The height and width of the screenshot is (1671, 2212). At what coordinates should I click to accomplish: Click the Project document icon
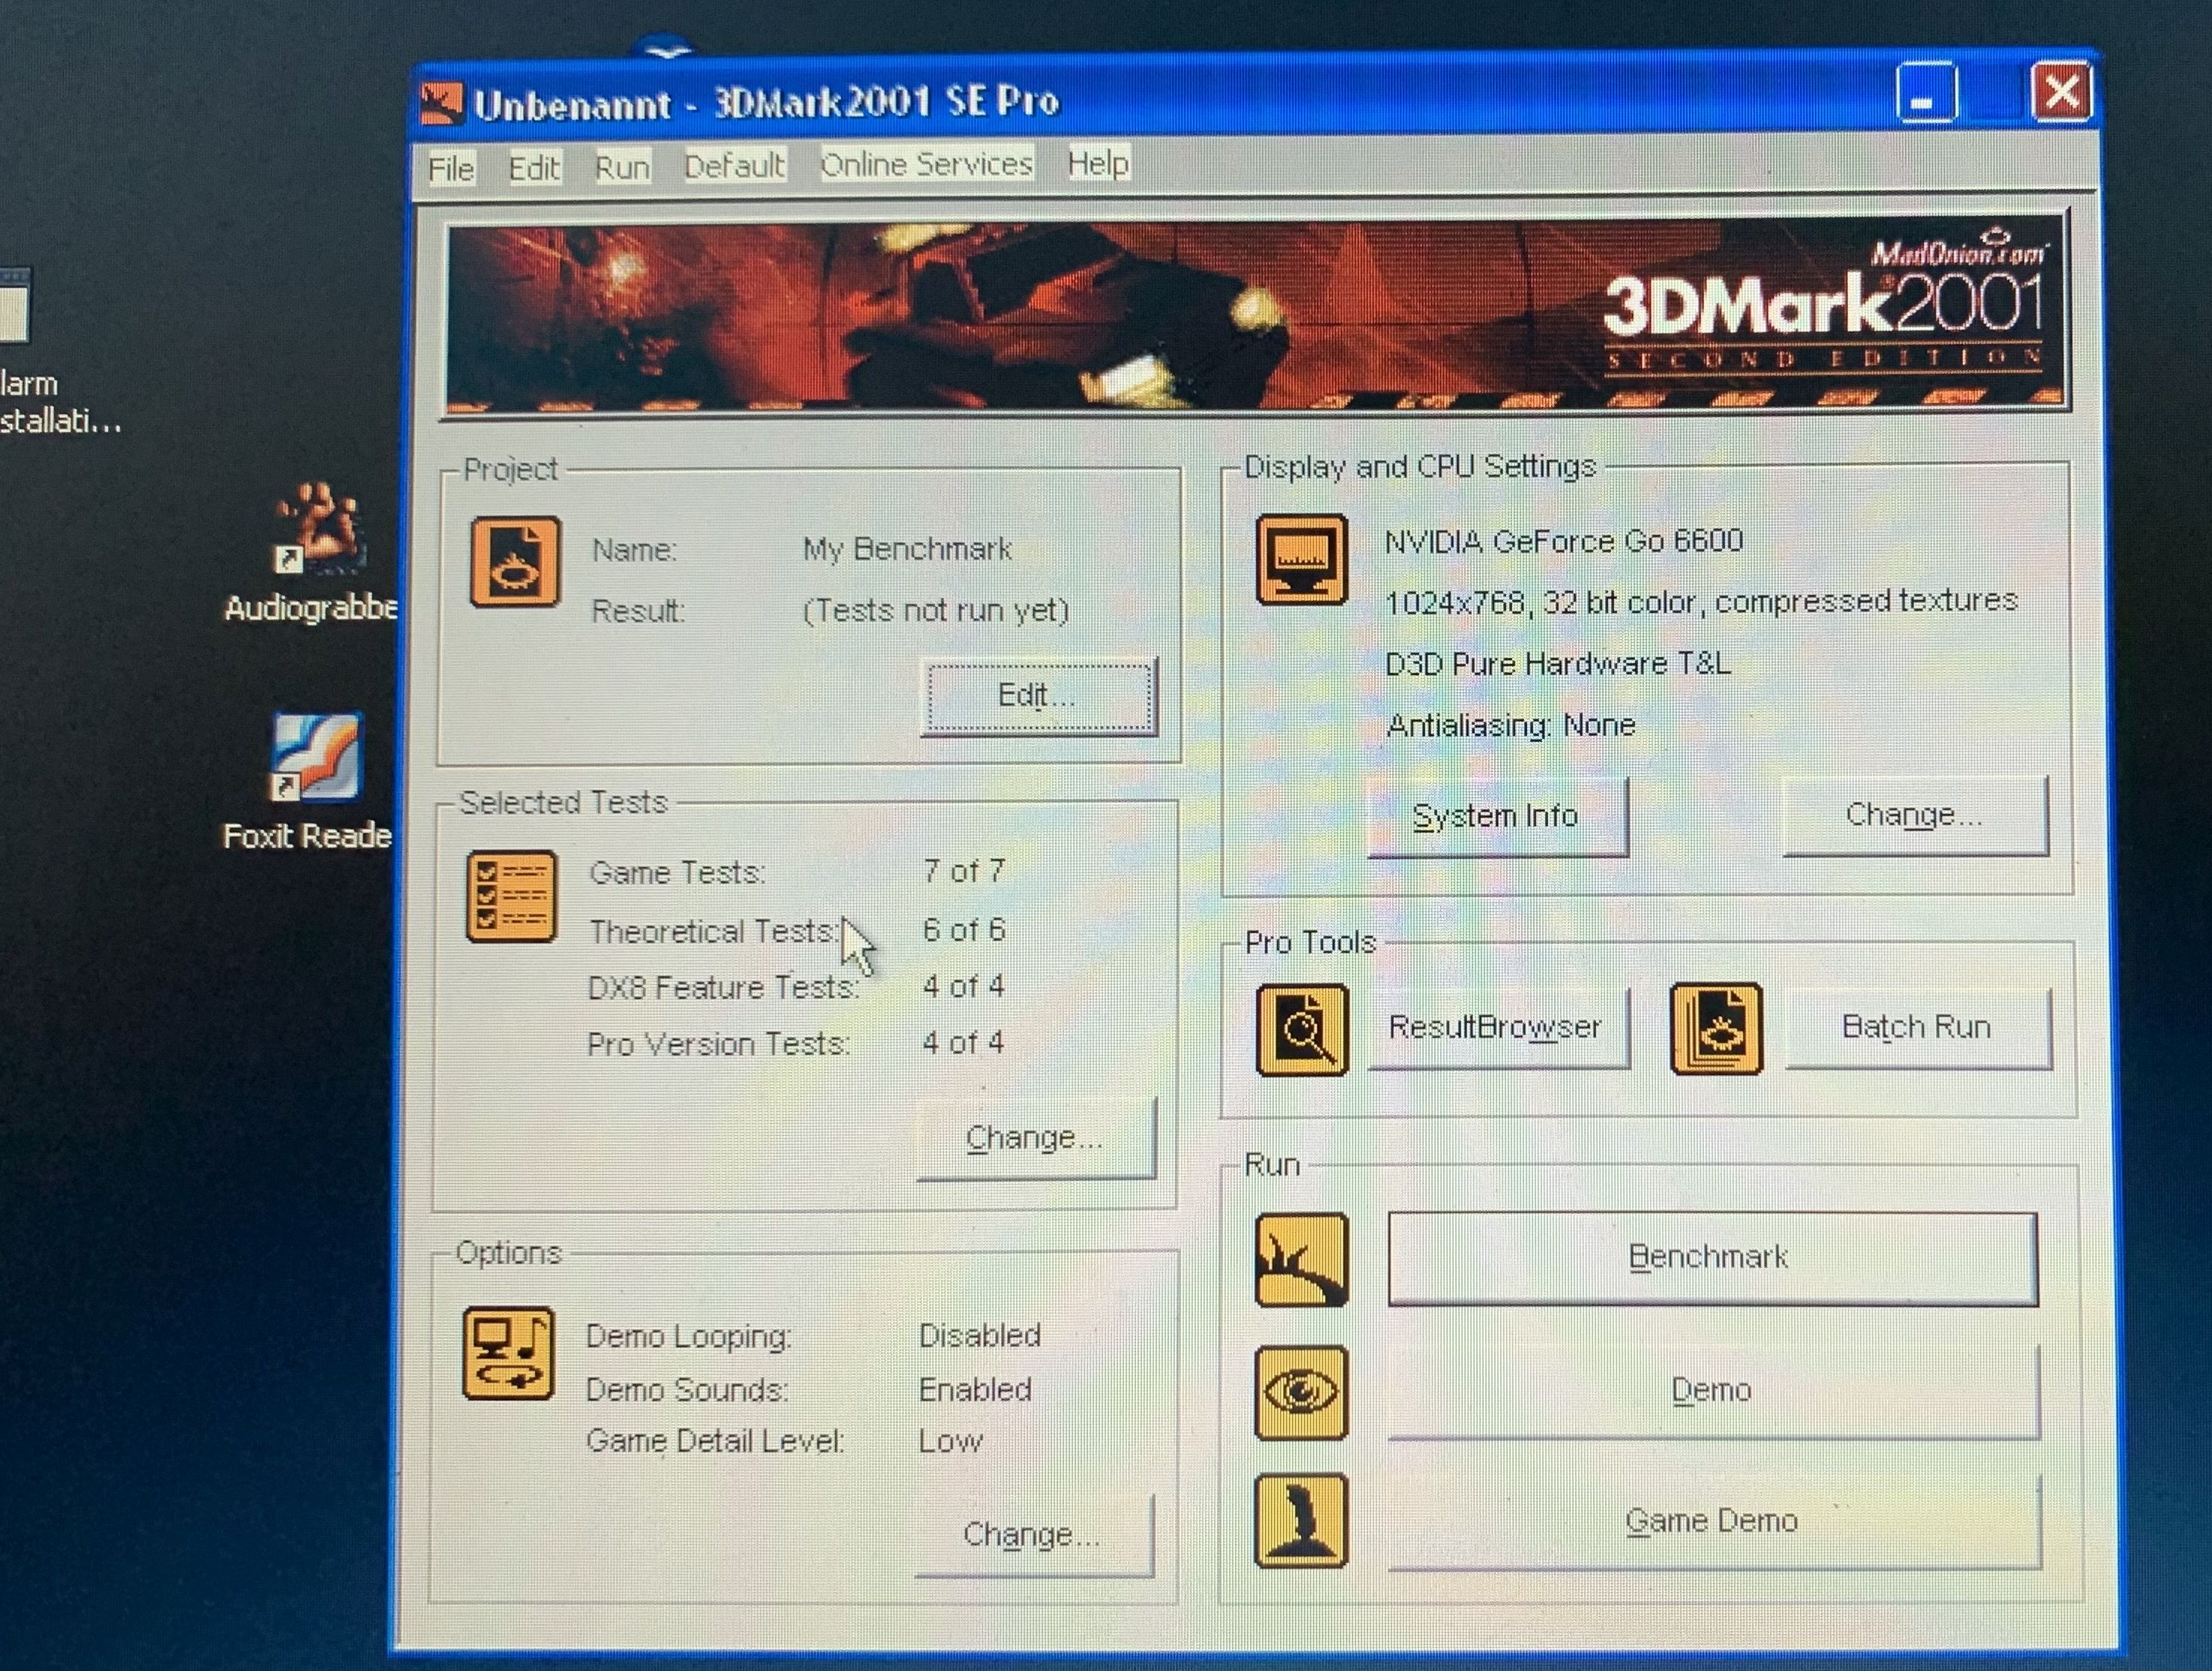pyautogui.click(x=515, y=562)
